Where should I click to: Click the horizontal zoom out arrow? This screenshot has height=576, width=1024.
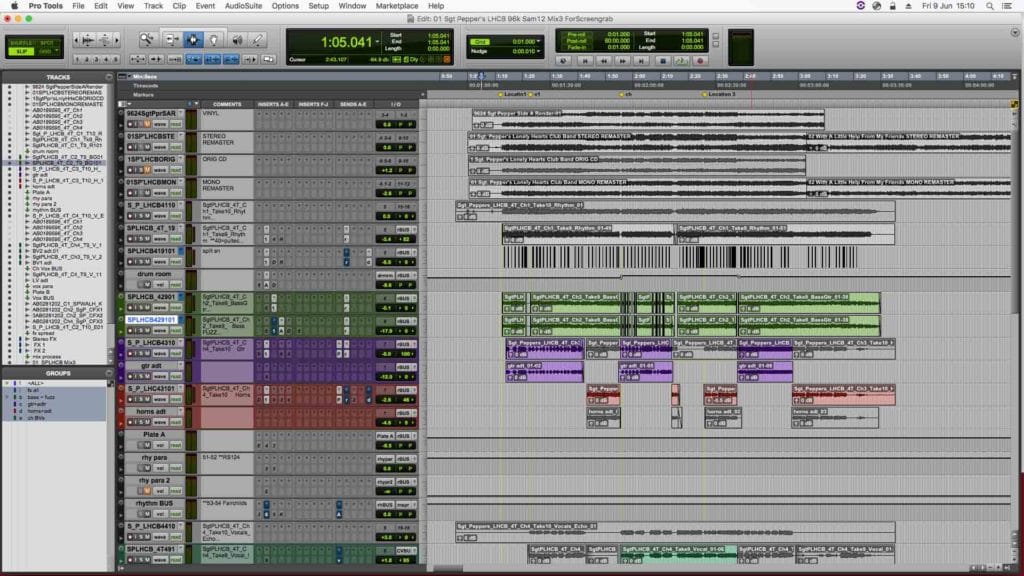tap(76, 40)
